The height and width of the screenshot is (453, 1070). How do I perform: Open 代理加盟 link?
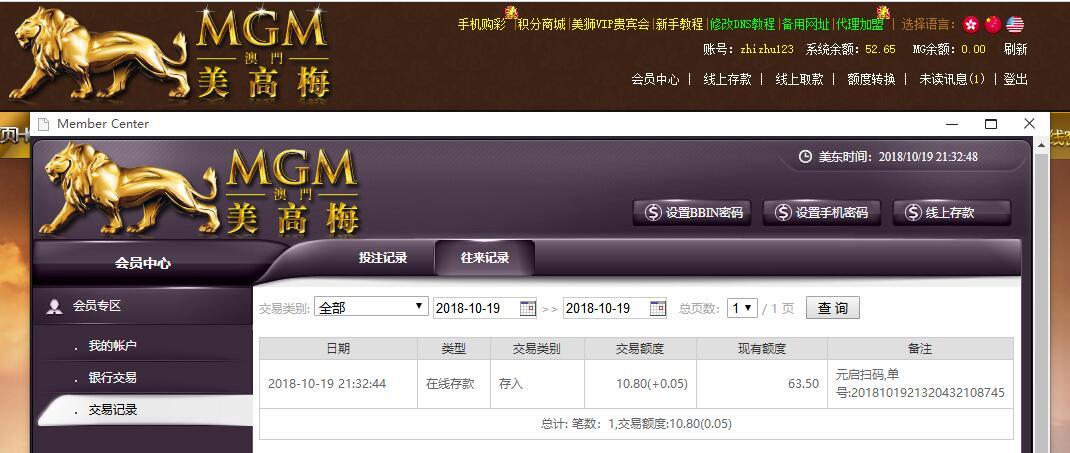click(x=860, y=25)
